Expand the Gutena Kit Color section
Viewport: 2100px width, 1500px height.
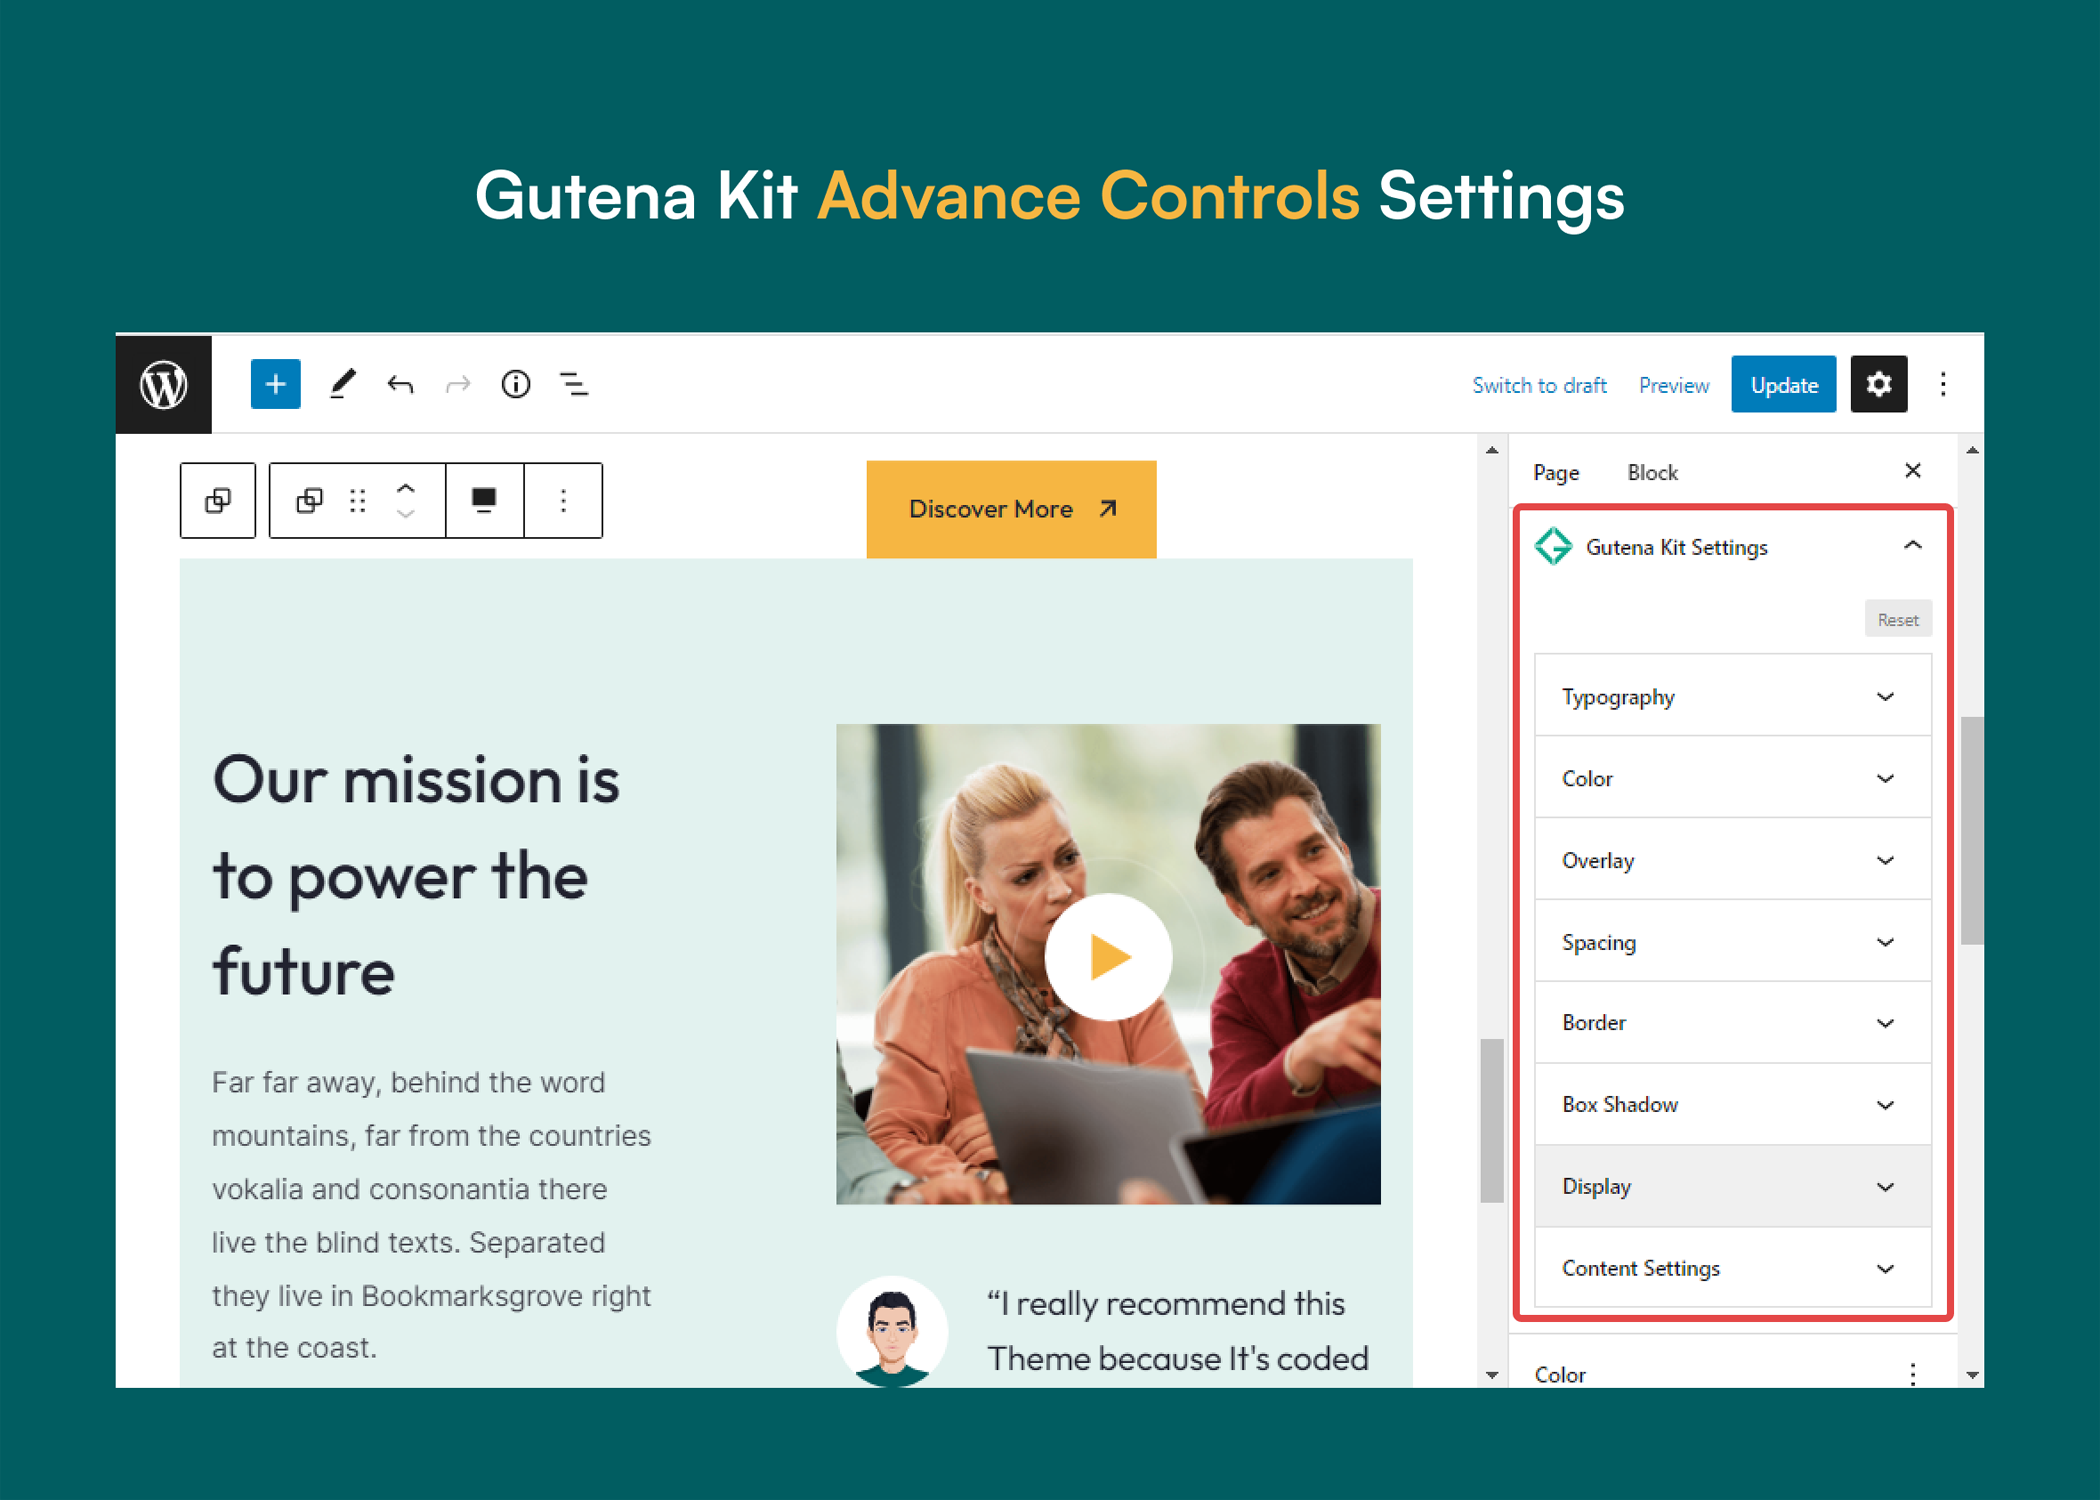(x=1733, y=779)
